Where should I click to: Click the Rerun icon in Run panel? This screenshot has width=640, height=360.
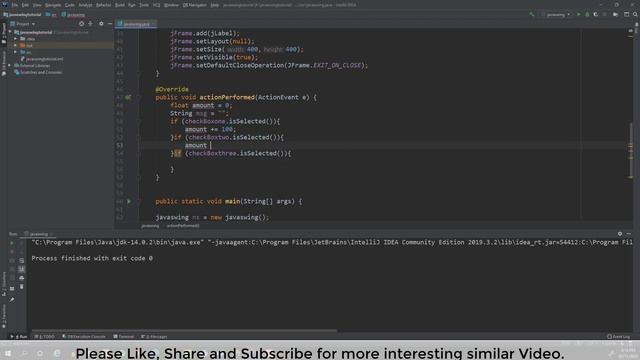pyautogui.click(x=12, y=242)
